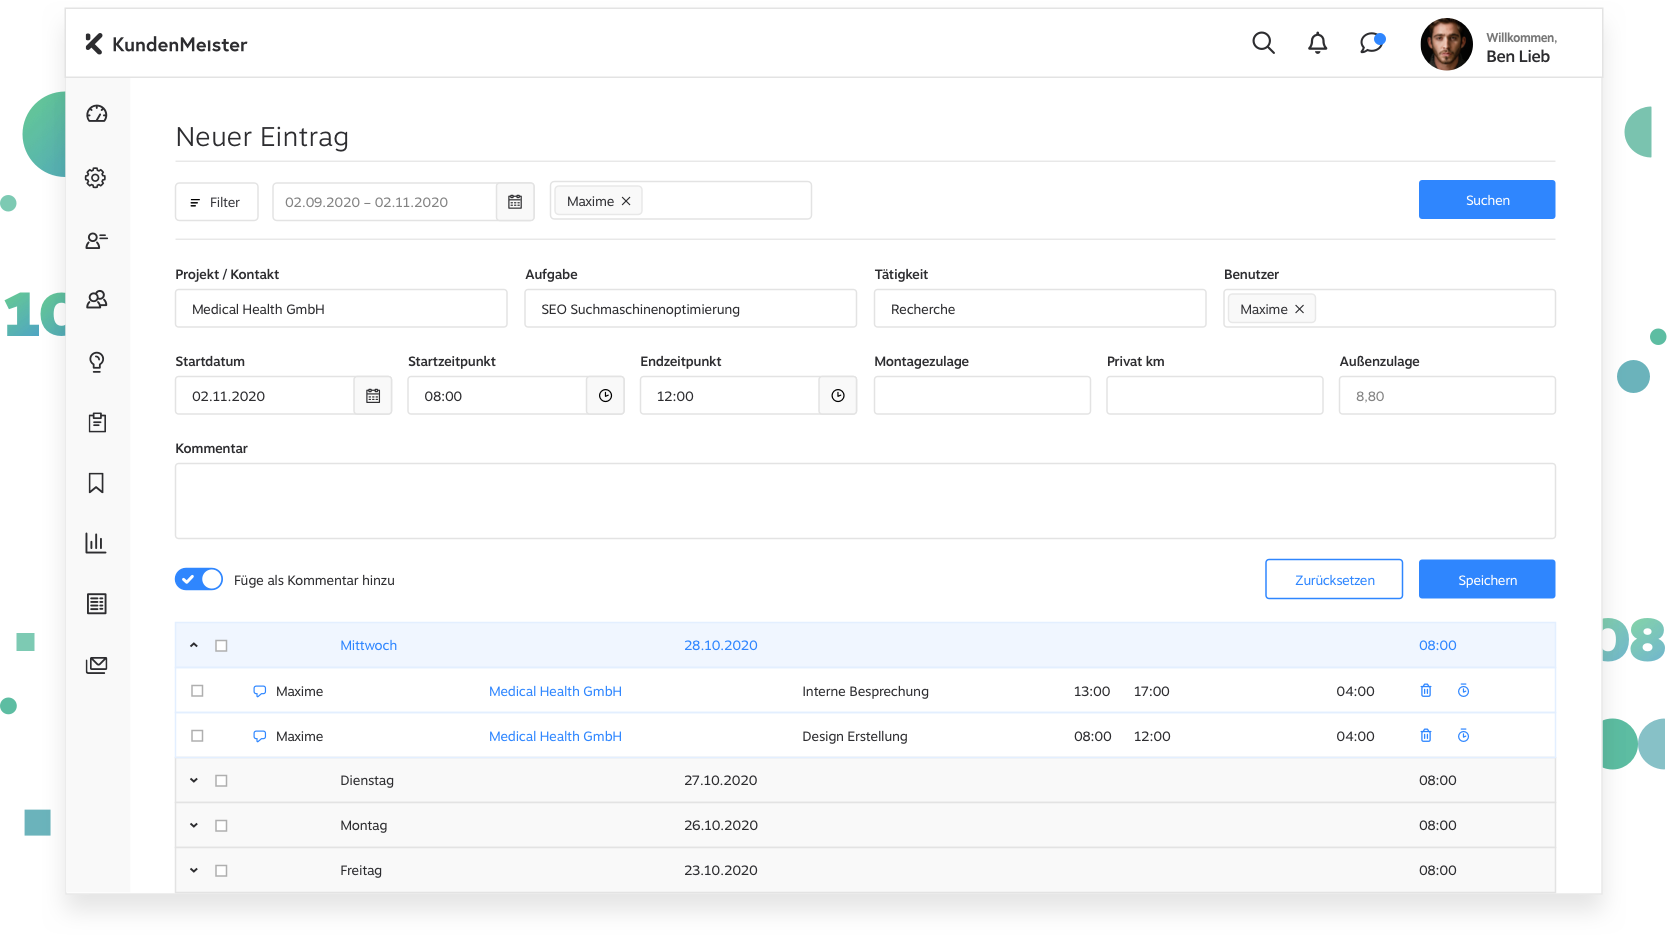This screenshot has height=936, width=1667.
Task: Open the search icon in header
Action: (x=1263, y=43)
